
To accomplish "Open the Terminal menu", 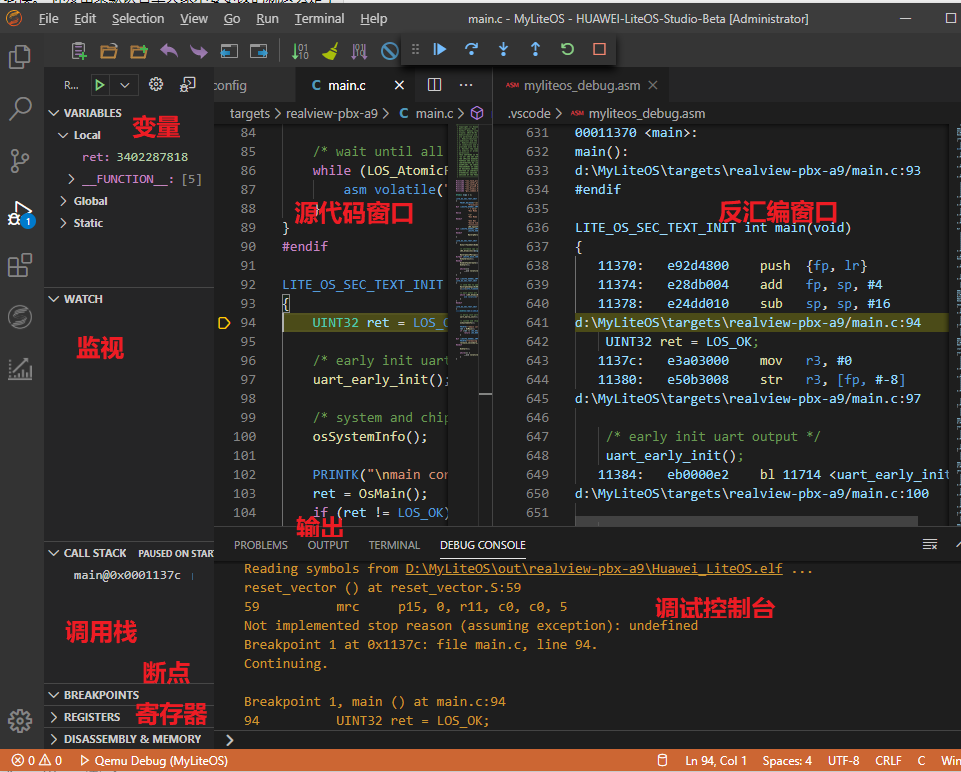I will click(x=319, y=18).
